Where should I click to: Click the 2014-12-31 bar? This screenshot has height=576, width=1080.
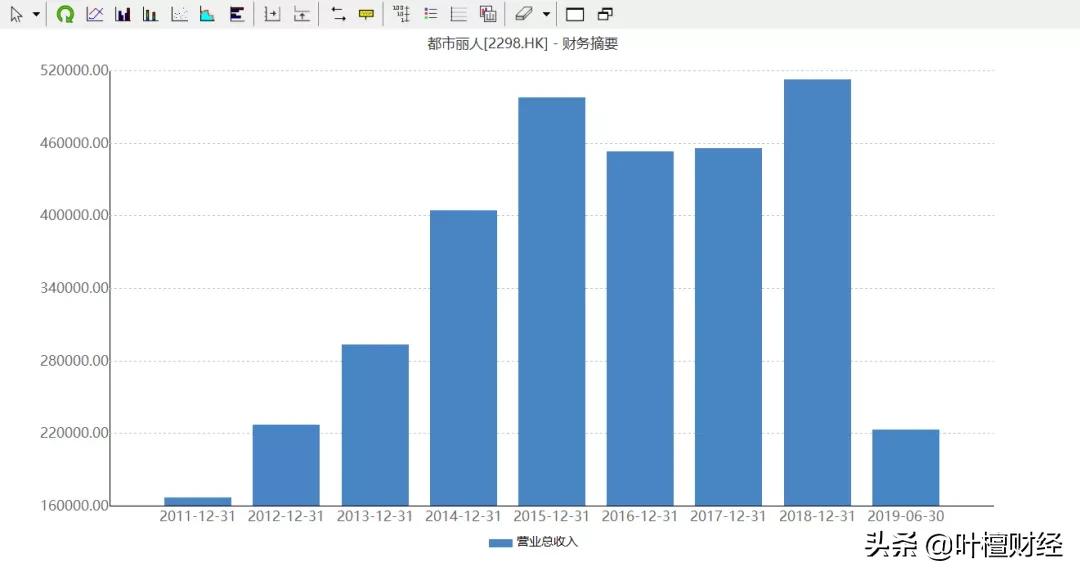pyautogui.click(x=463, y=358)
